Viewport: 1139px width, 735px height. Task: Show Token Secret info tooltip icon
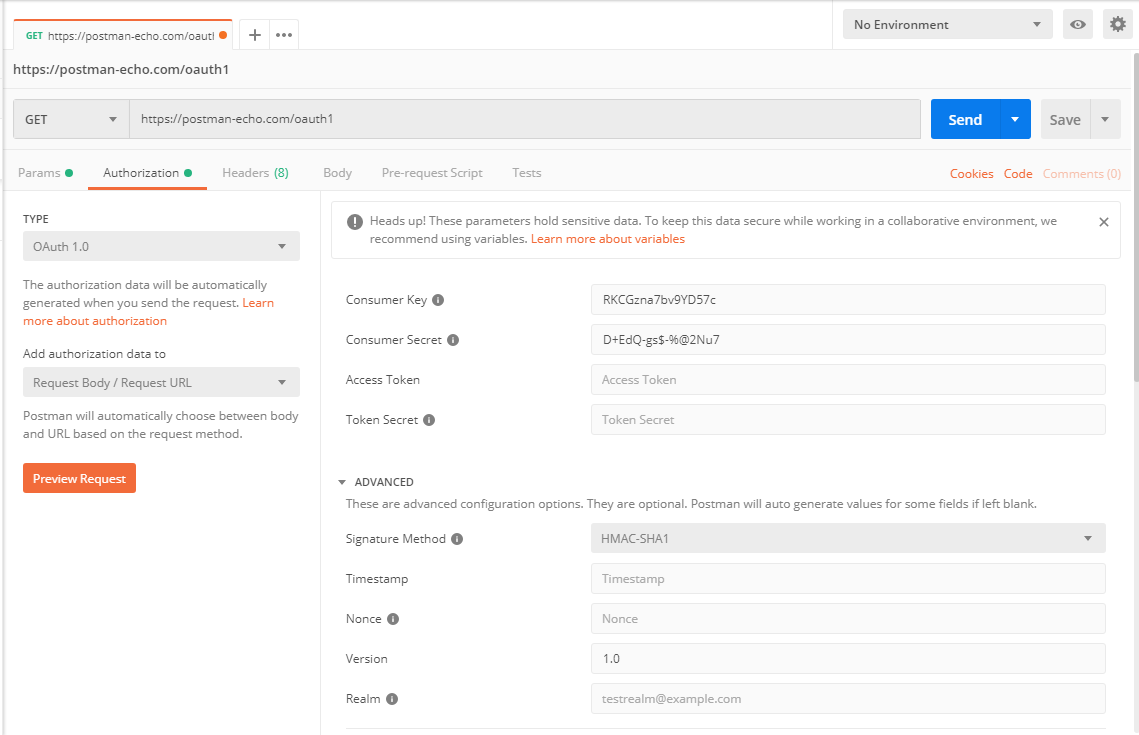(429, 420)
